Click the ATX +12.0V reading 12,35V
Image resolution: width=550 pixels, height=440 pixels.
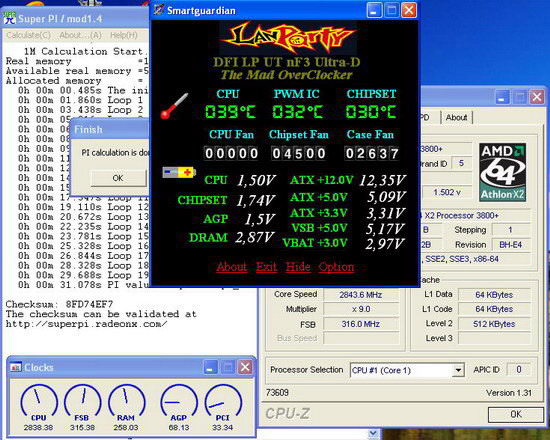[x=383, y=180]
